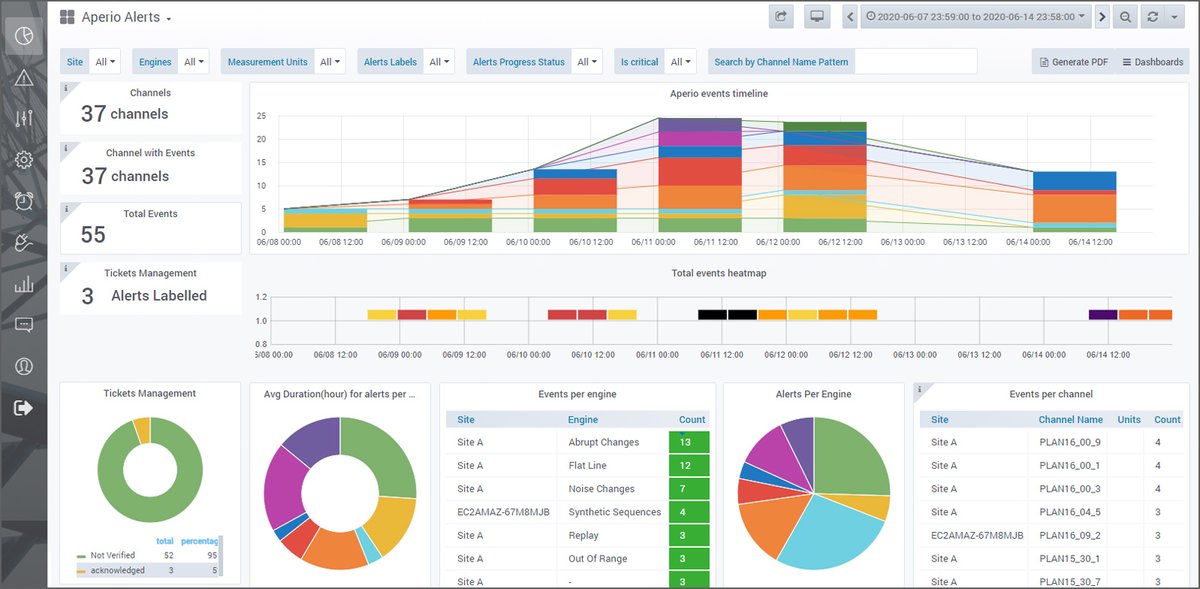Viewport: 1200px width, 589px height.
Task: Open the plug connections sidebar icon
Action: [24, 243]
